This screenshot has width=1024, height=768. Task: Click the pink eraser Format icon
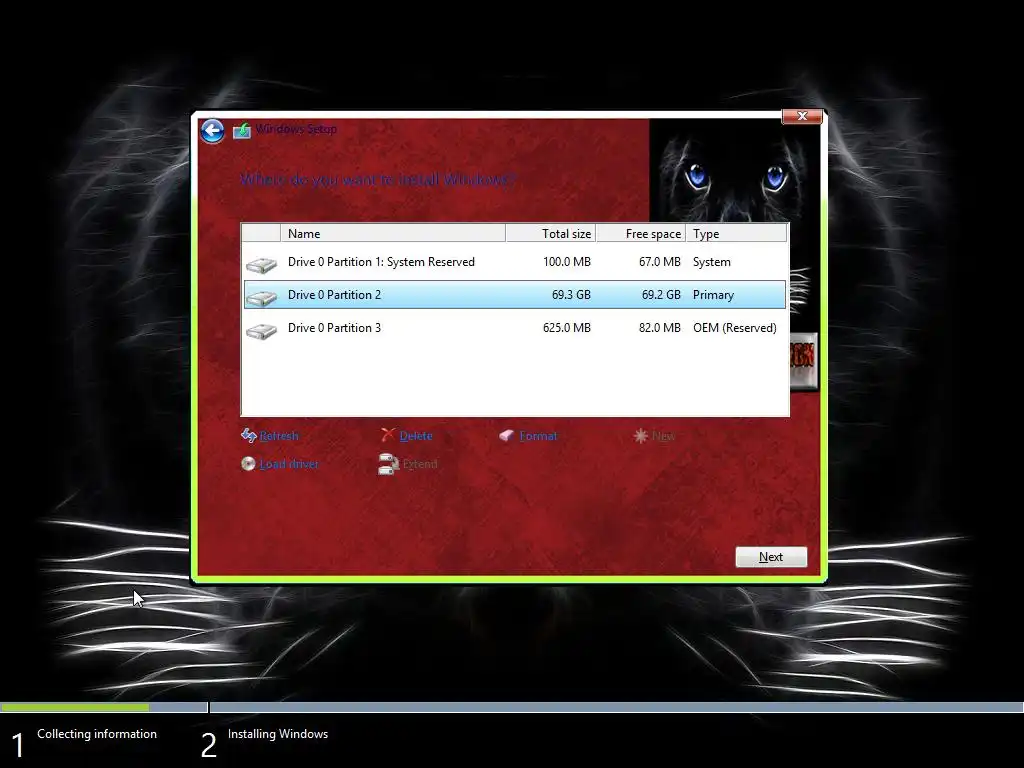click(x=507, y=435)
